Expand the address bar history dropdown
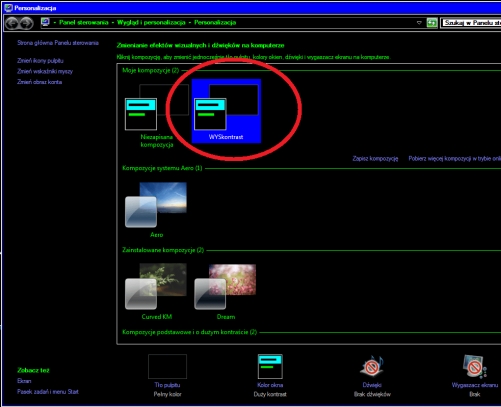Viewport: 501px width, 407px height. [419, 23]
